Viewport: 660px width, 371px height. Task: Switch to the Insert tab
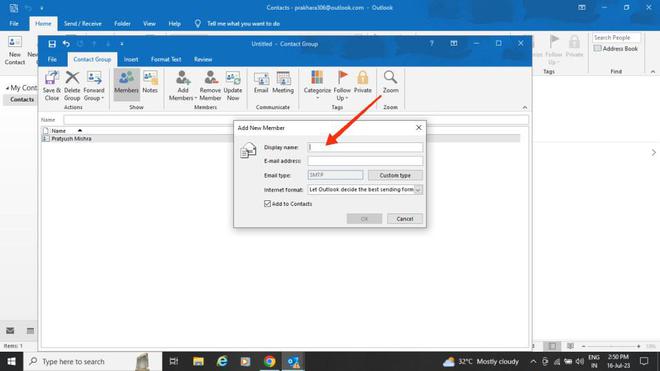[x=131, y=59]
